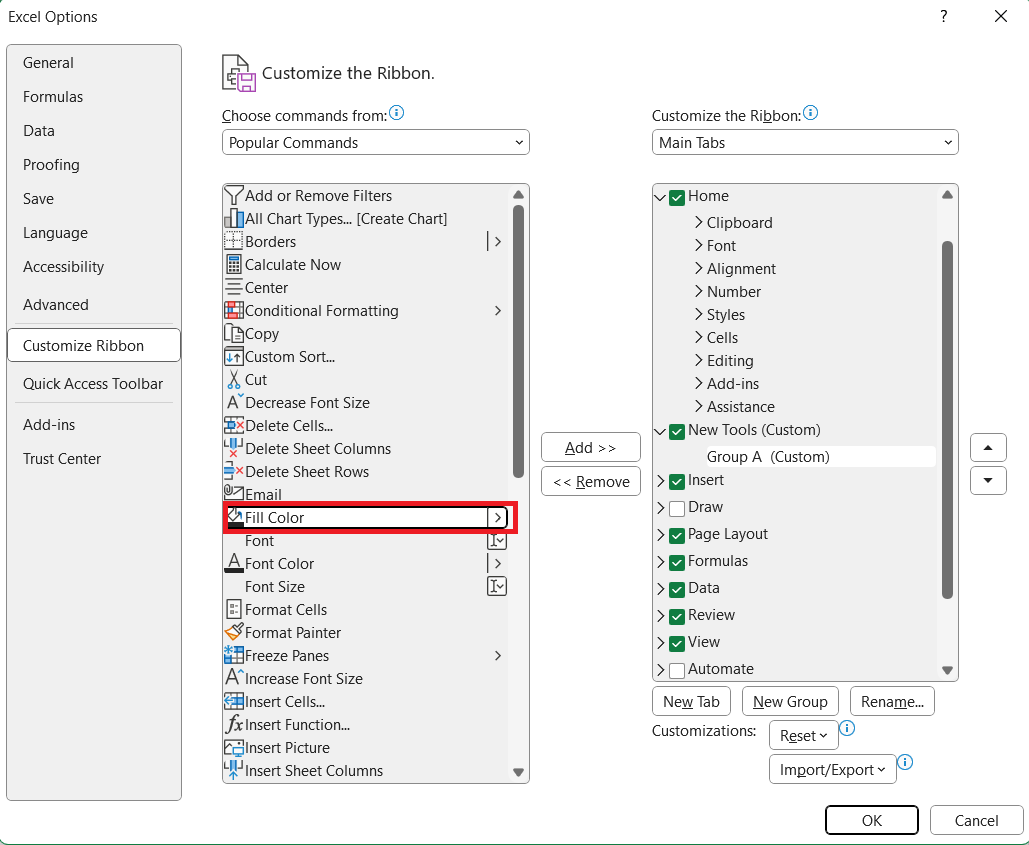Select the Delete Sheet Columns icon
The height and width of the screenshot is (845, 1029).
234,448
